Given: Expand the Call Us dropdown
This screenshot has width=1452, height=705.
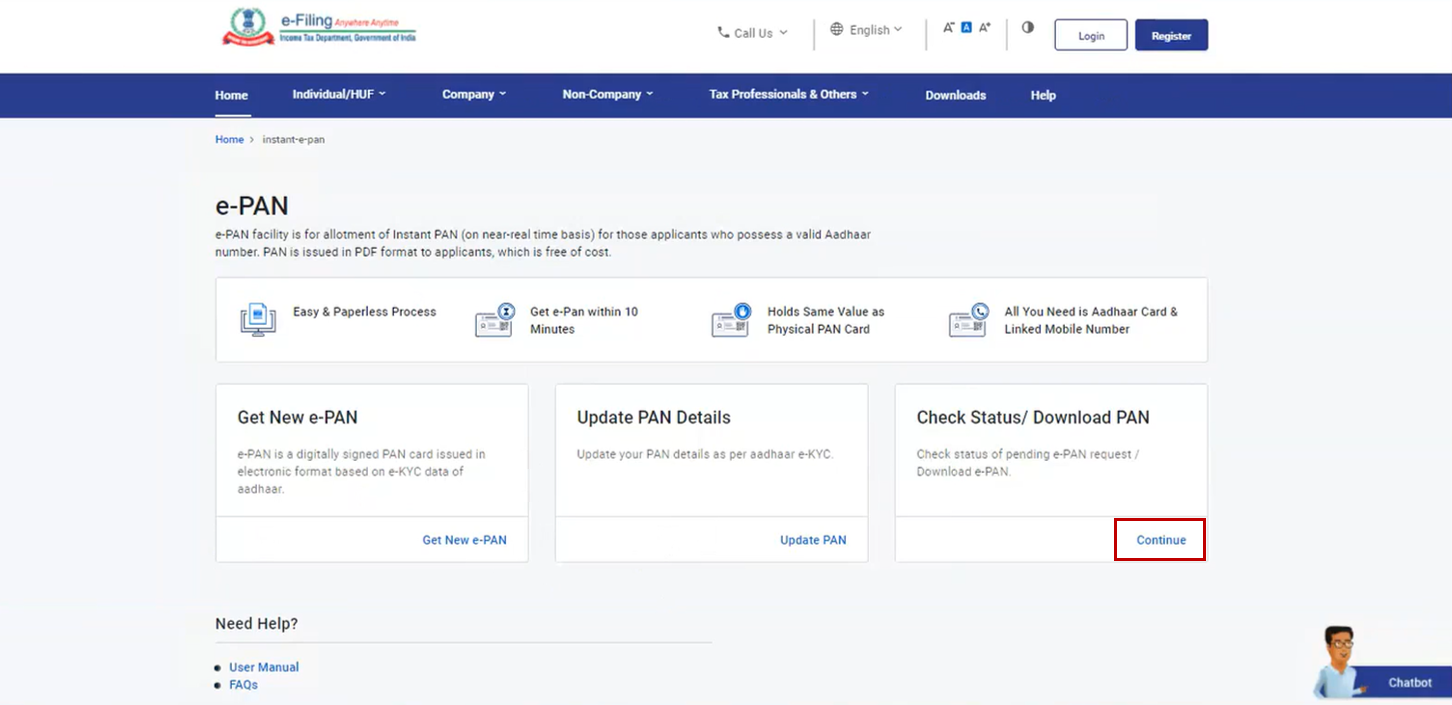Looking at the screenshot, I should click(752, 33).
